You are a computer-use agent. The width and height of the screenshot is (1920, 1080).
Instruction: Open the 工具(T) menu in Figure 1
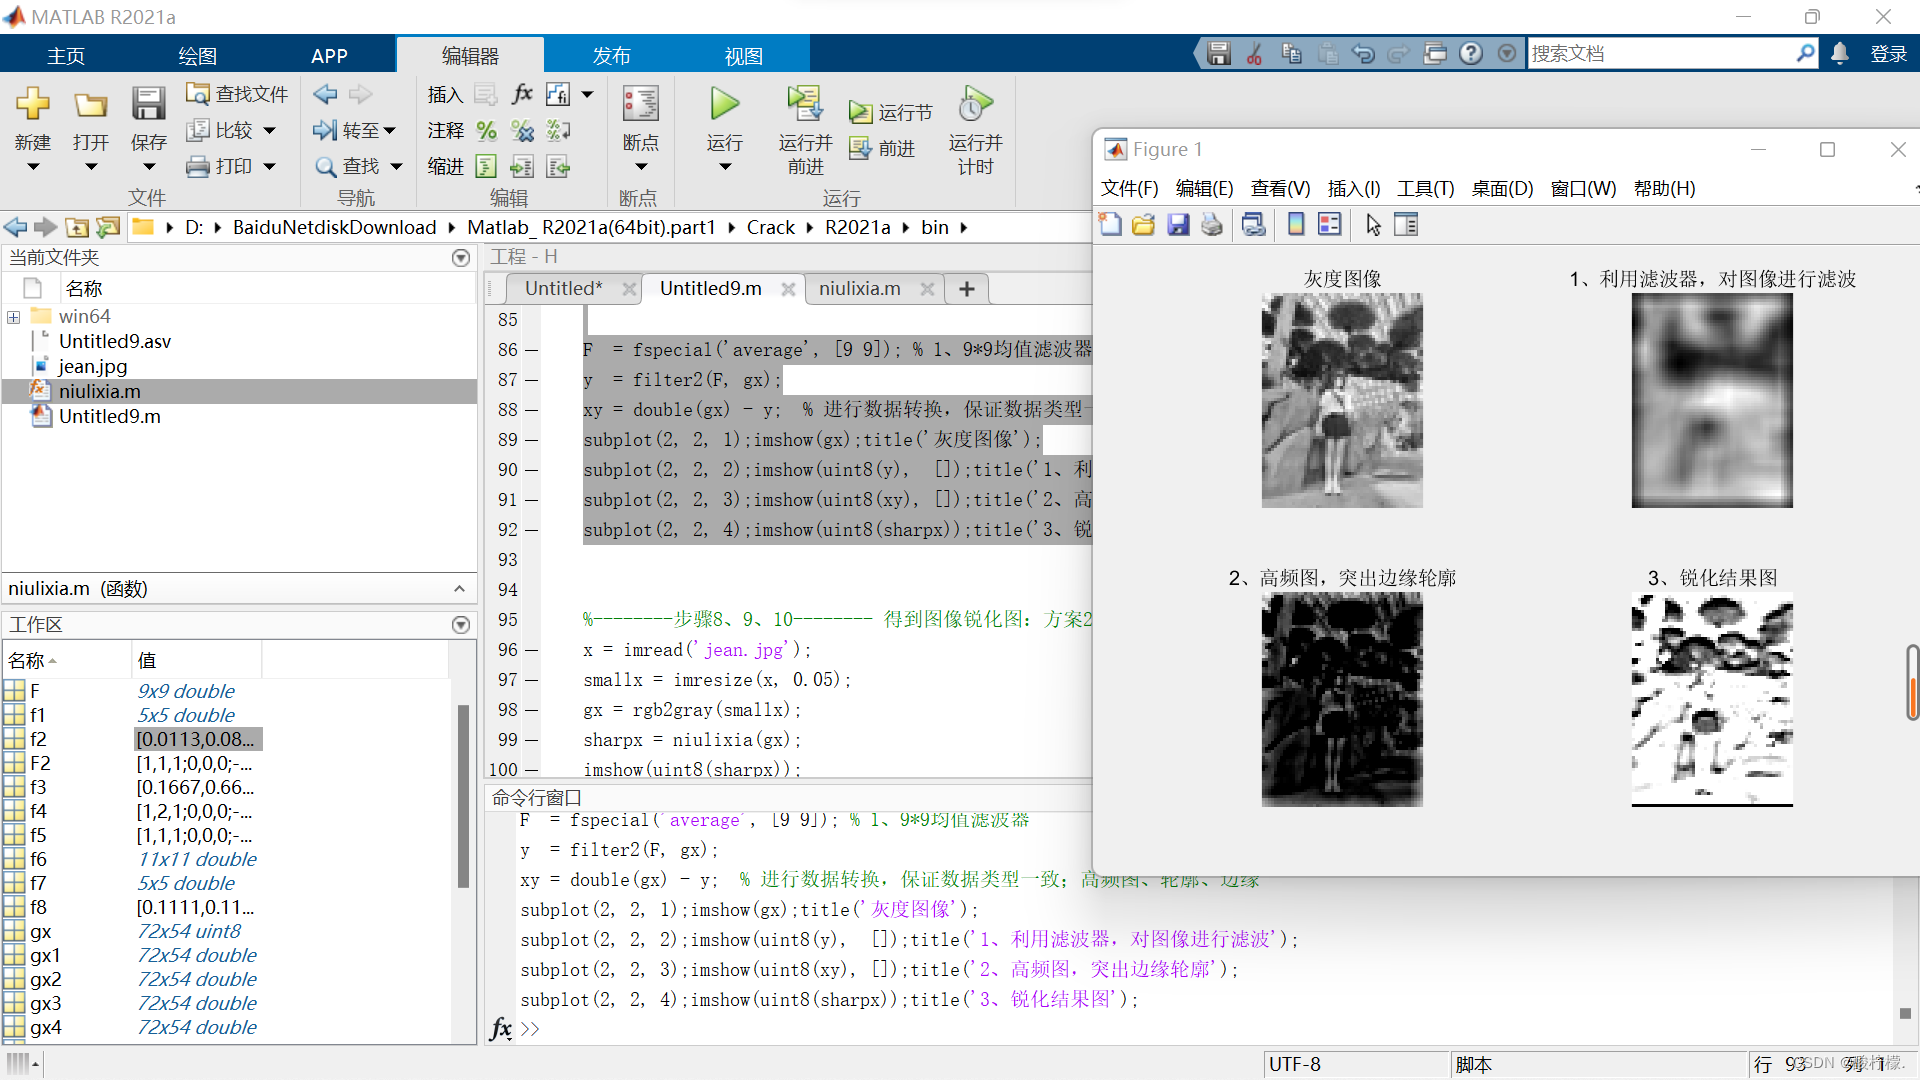click(1425, 189)
